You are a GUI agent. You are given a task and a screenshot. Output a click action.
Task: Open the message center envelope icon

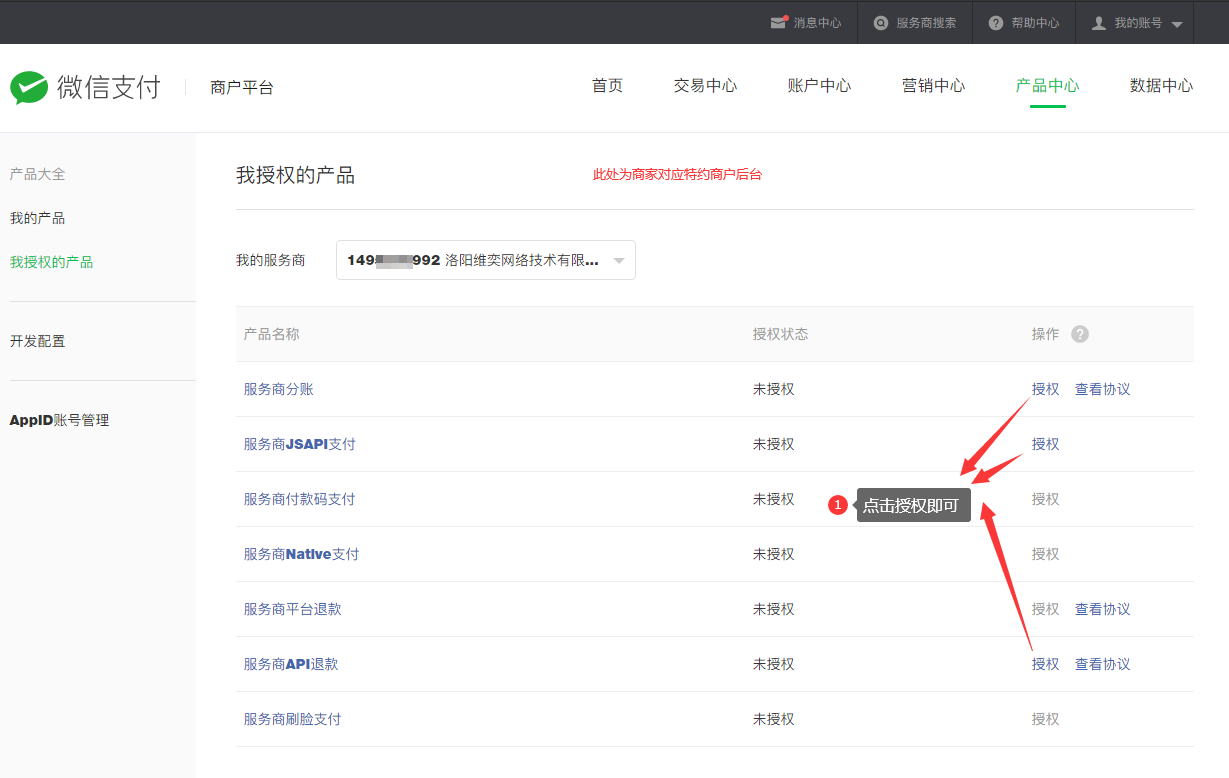[x=778, y=23]
